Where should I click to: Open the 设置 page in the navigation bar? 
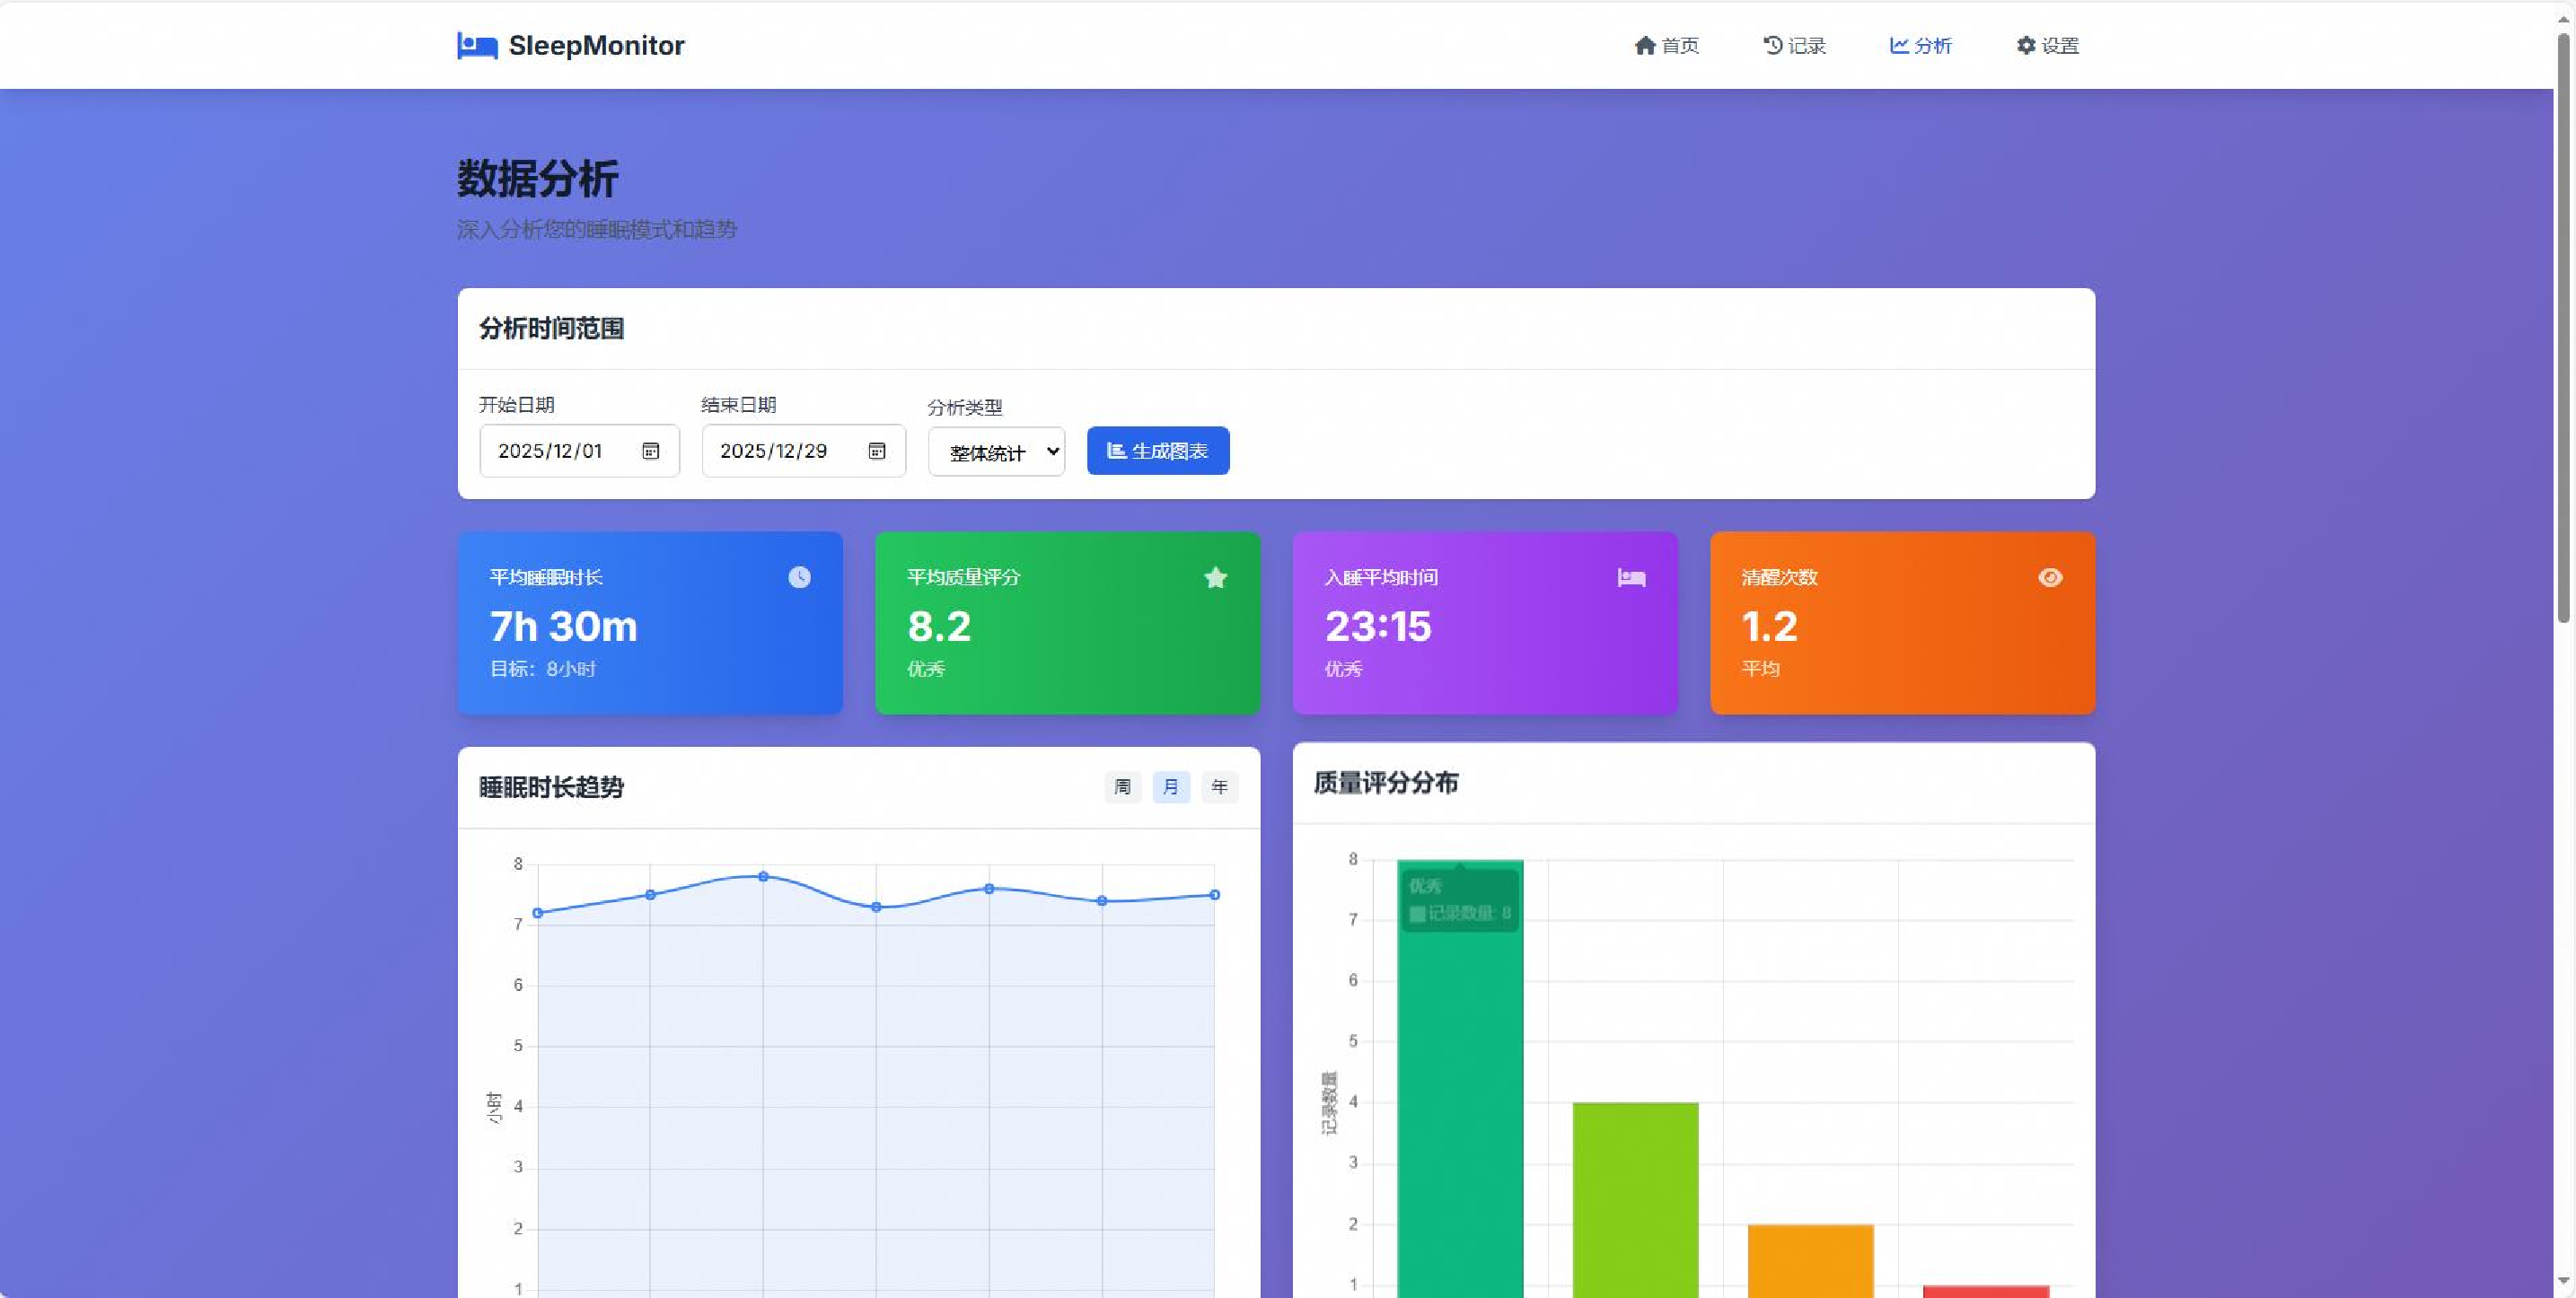point(2047,46)
